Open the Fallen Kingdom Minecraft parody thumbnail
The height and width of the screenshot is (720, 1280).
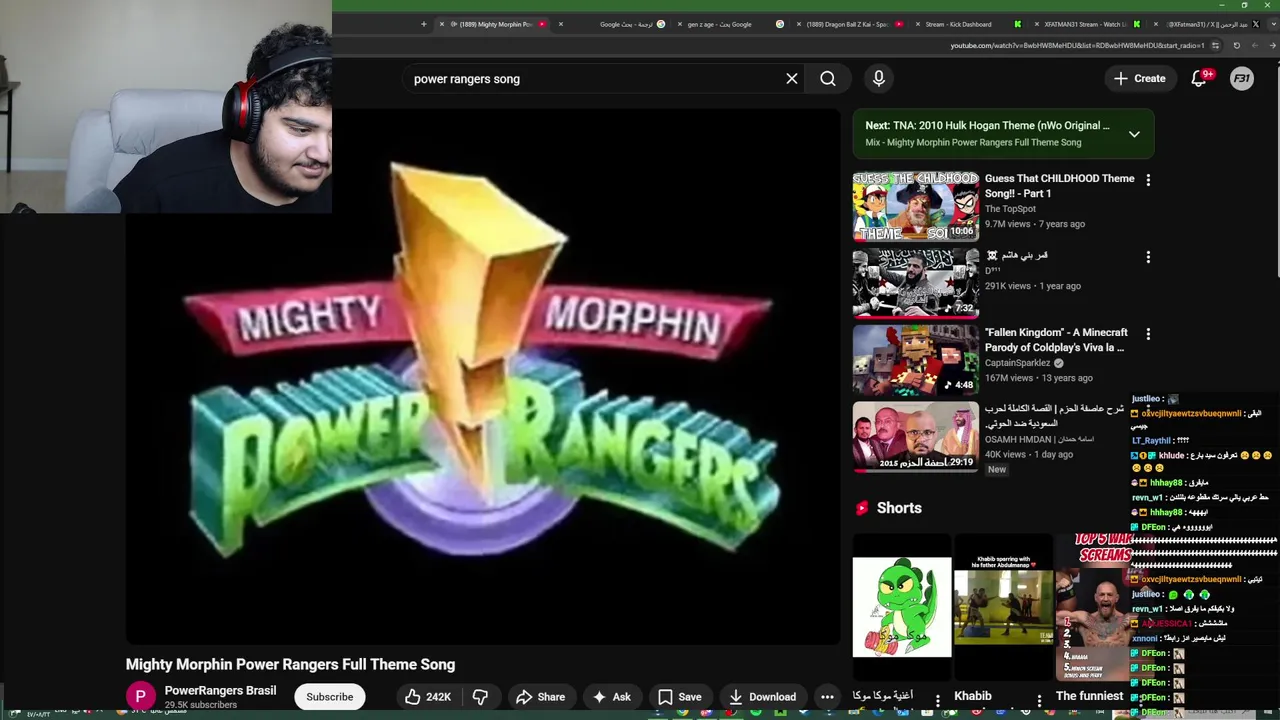coord(916,361)
